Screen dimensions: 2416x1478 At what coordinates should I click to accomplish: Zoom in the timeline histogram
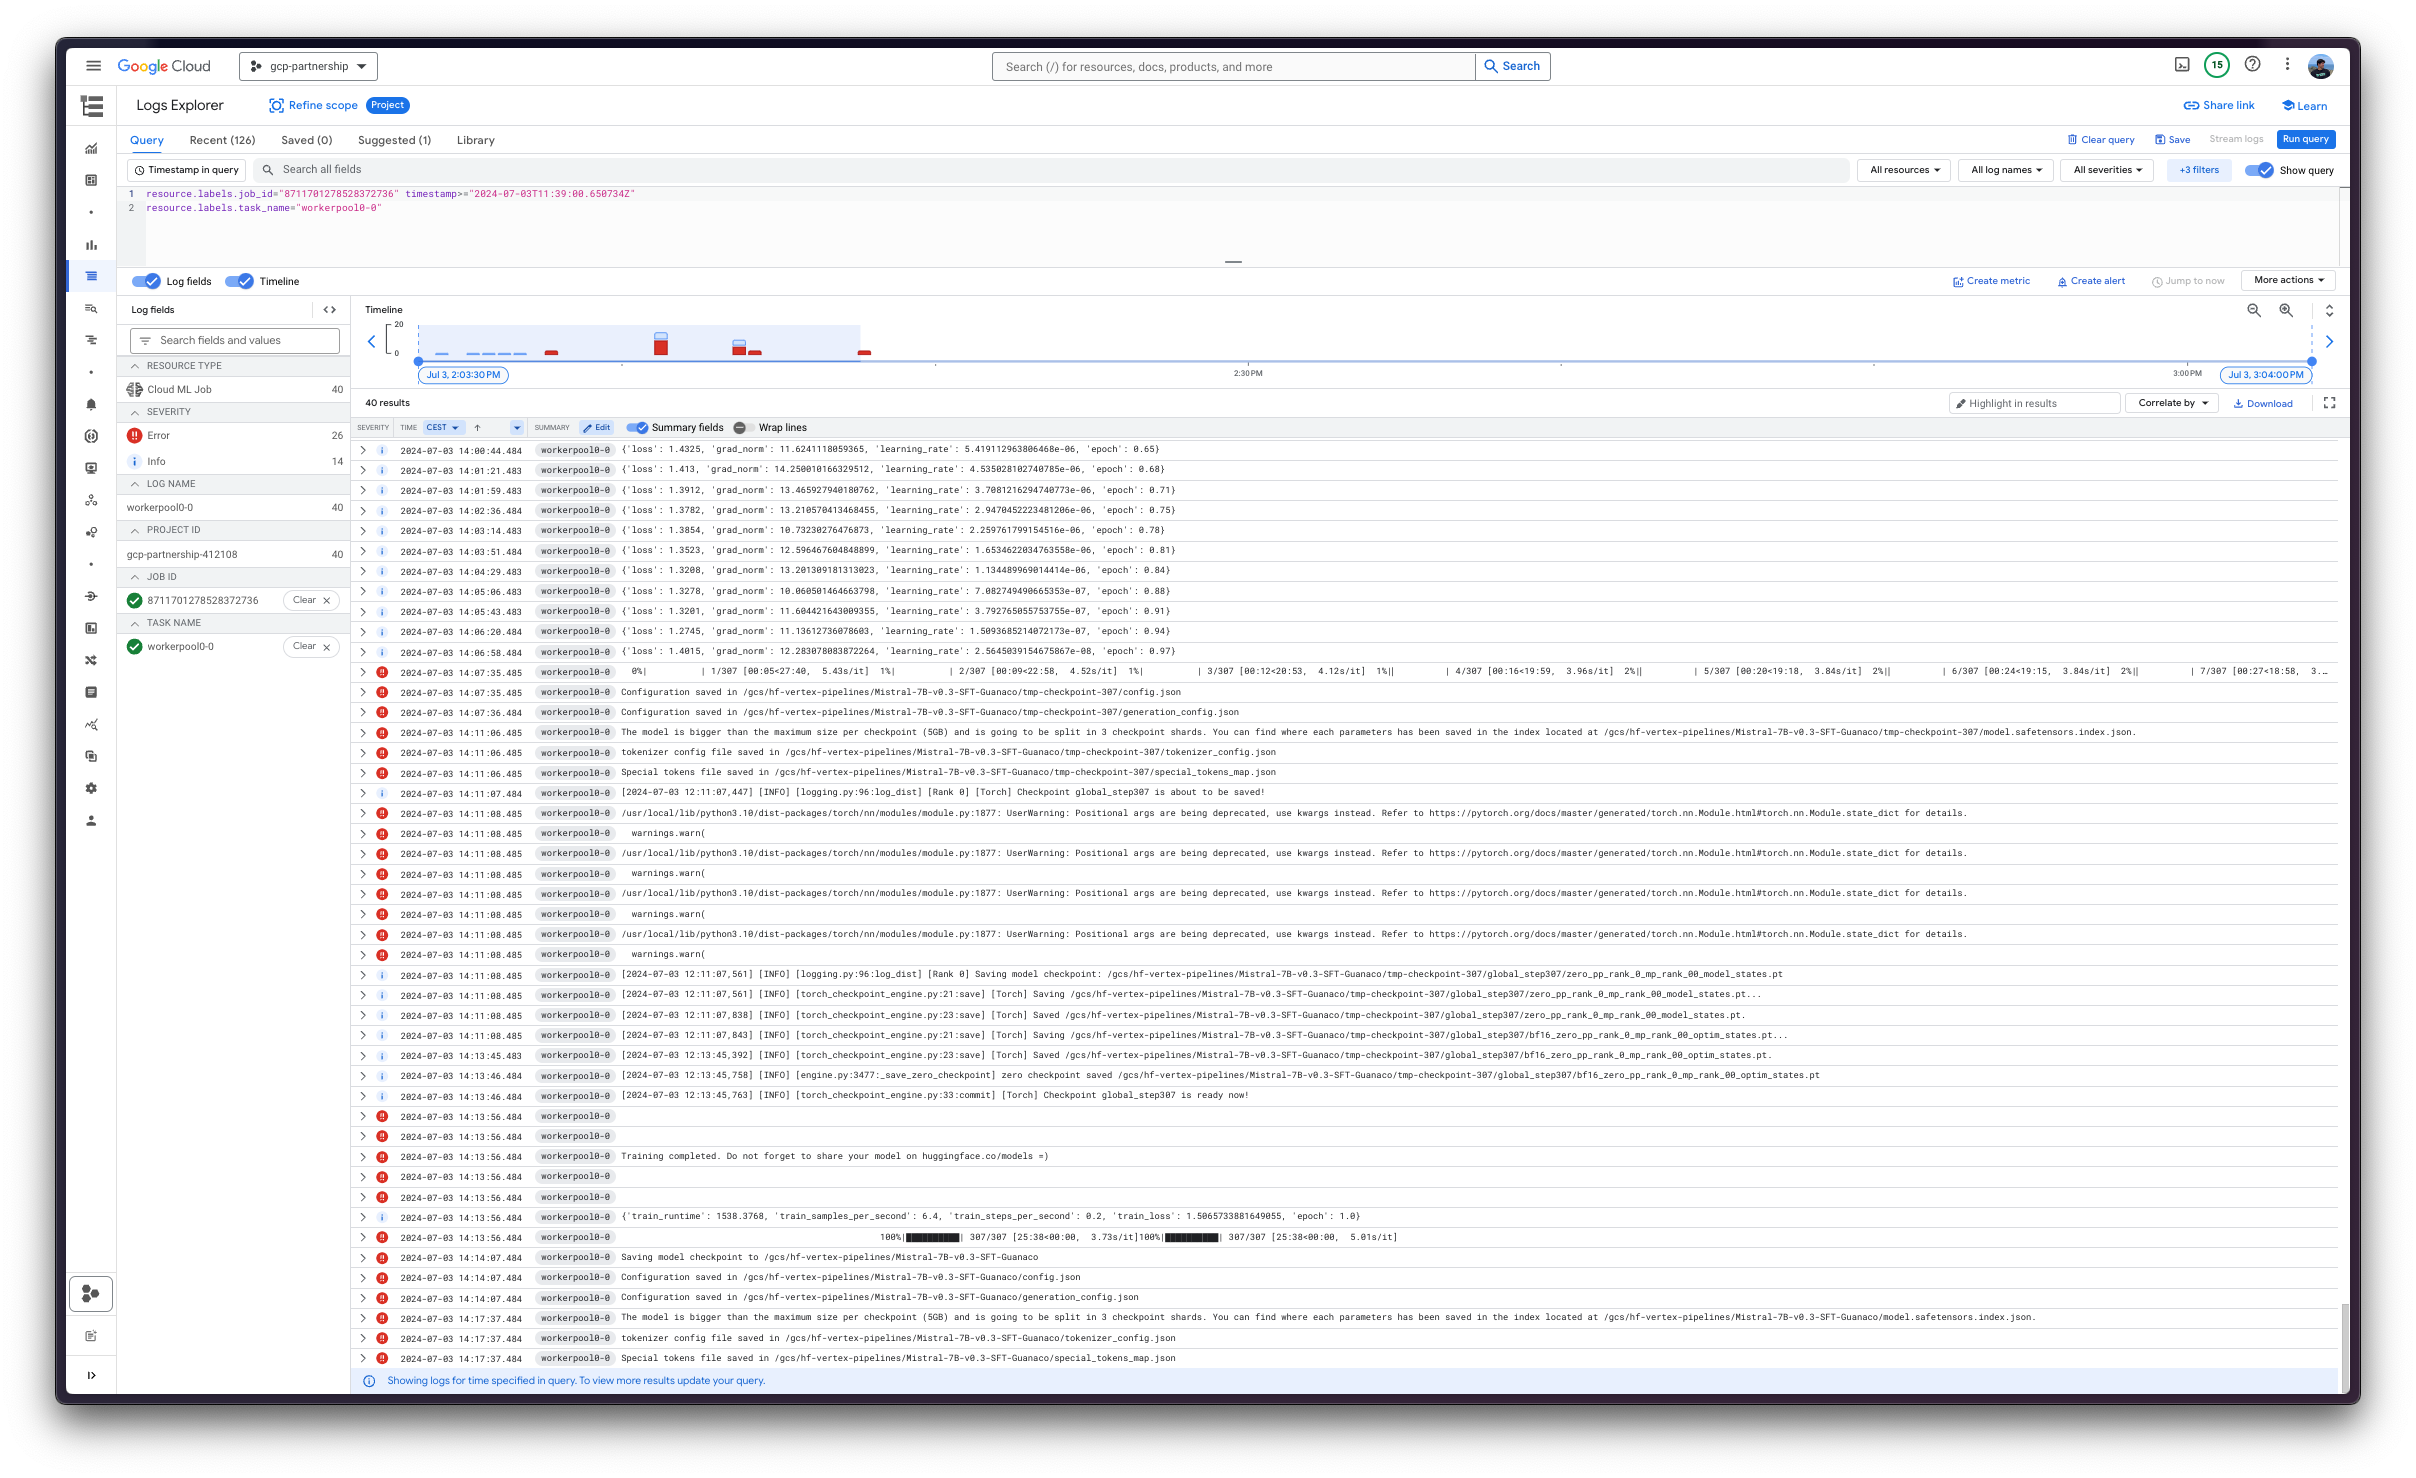tap(2286, 311)
